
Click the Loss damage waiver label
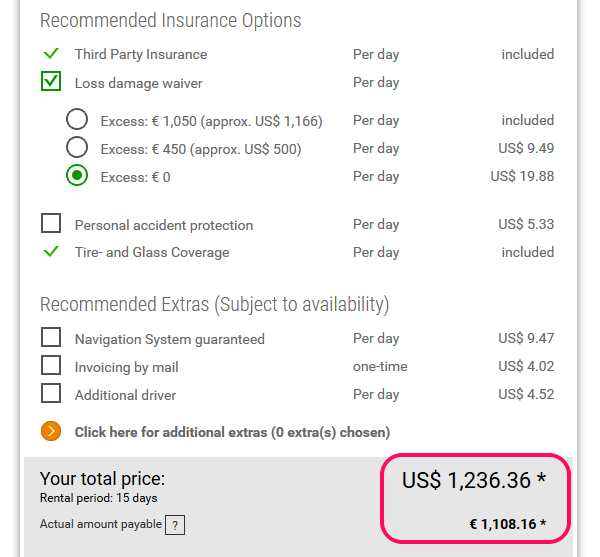pyautogui.click(x=139, y=83)
